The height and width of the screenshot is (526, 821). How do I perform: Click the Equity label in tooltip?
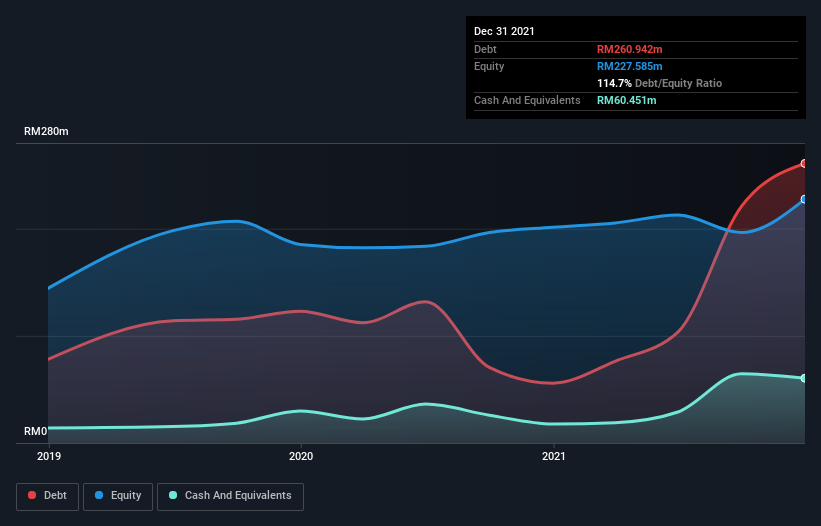coord(489,66)
